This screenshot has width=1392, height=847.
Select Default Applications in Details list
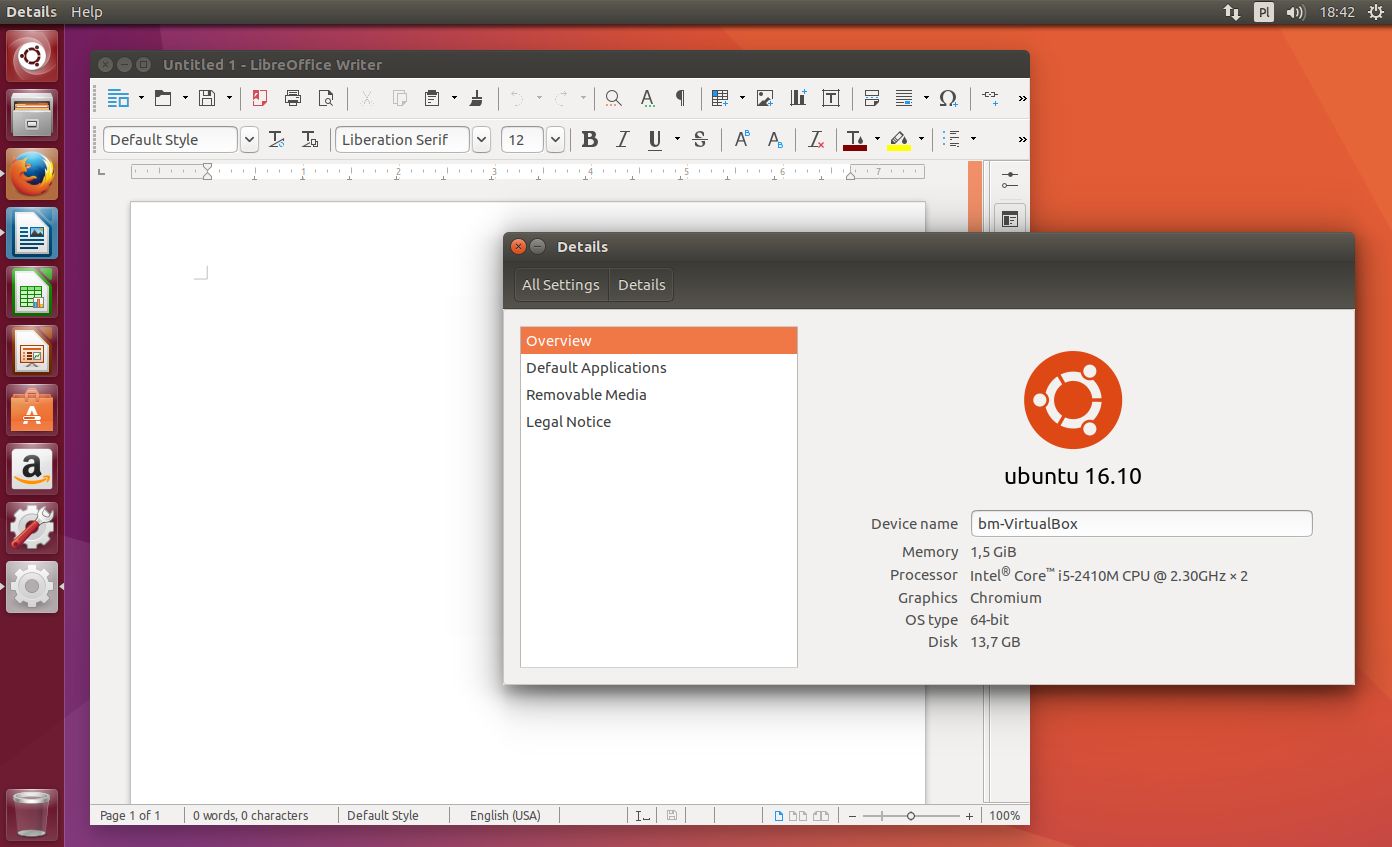(596, 368)
